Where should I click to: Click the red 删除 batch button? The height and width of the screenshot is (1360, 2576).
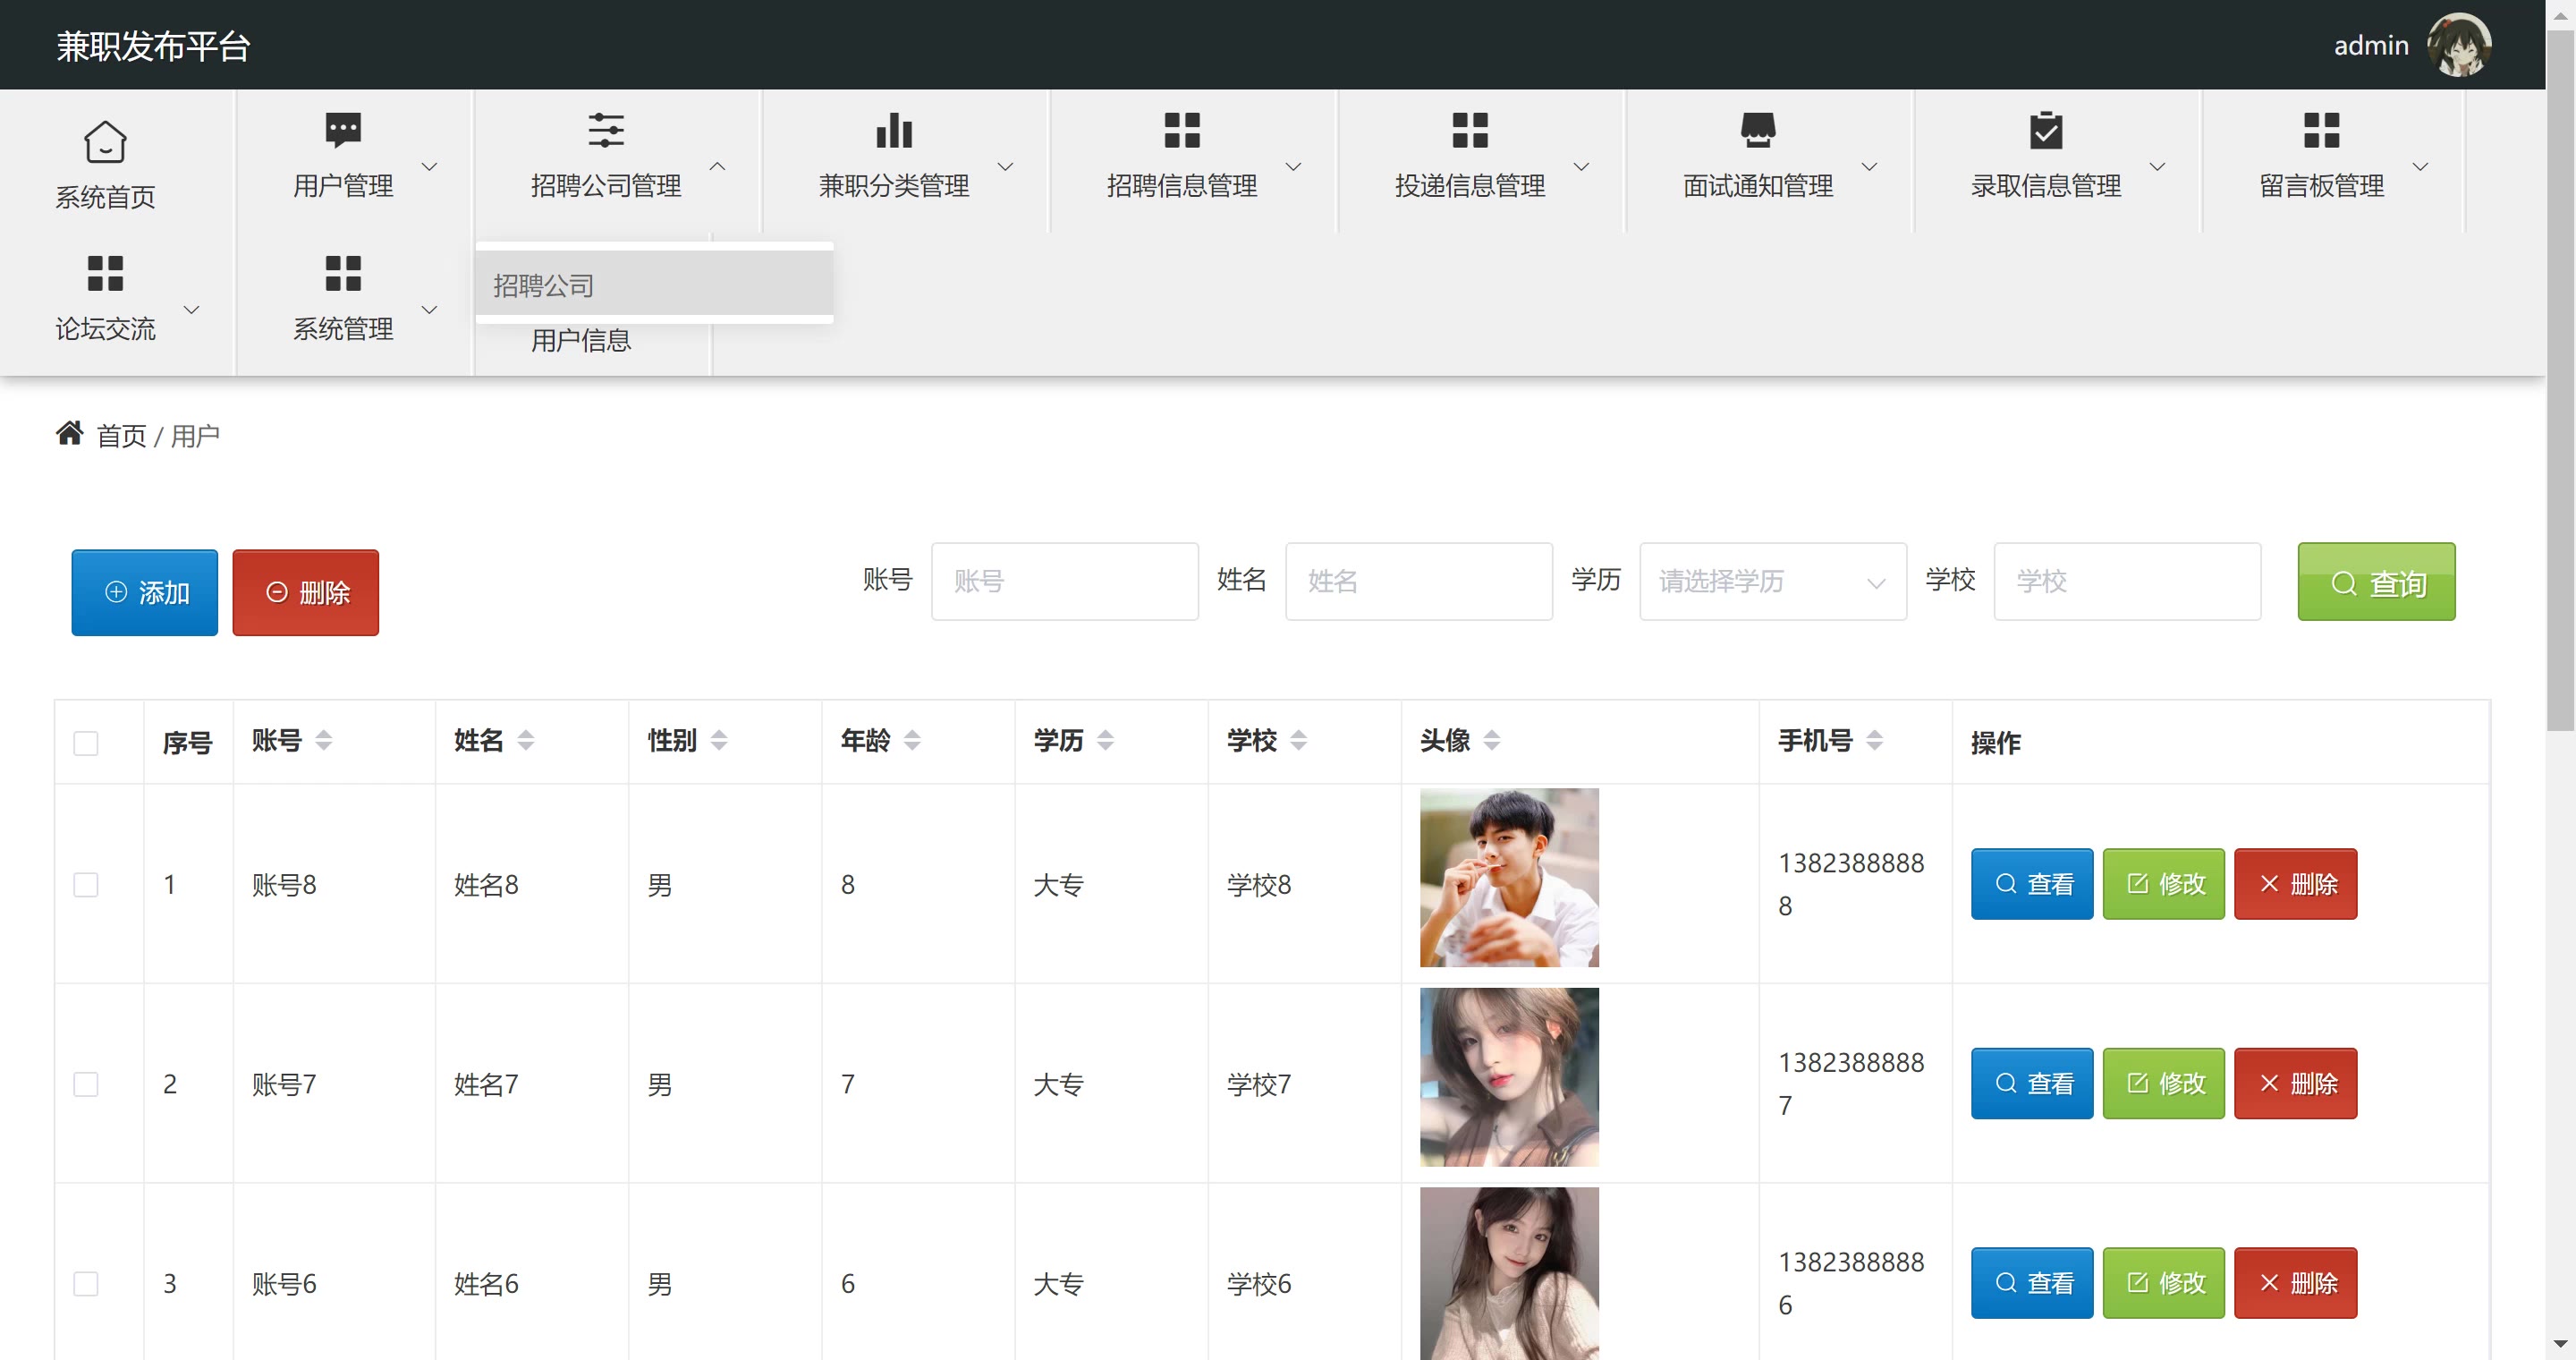pos(305,592)
